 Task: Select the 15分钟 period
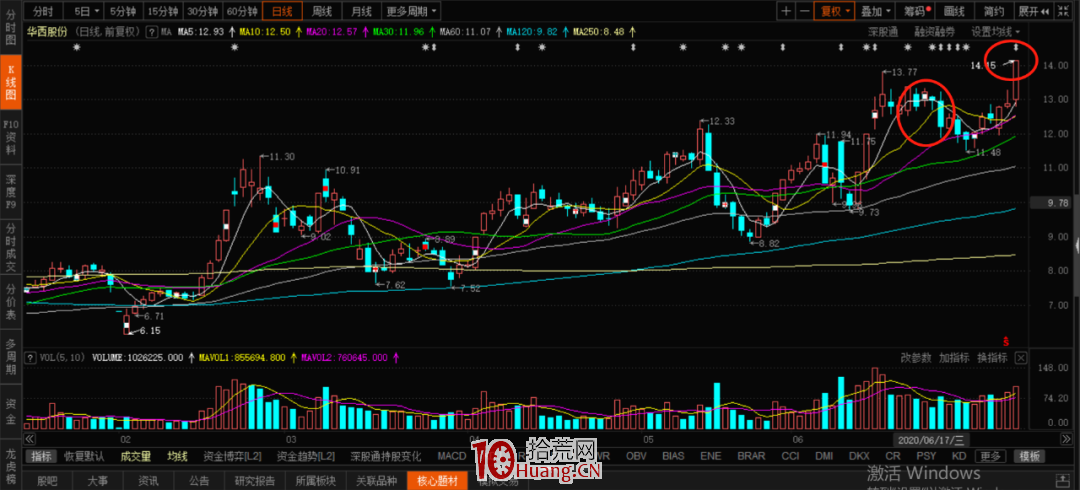[x=163, y=11]
